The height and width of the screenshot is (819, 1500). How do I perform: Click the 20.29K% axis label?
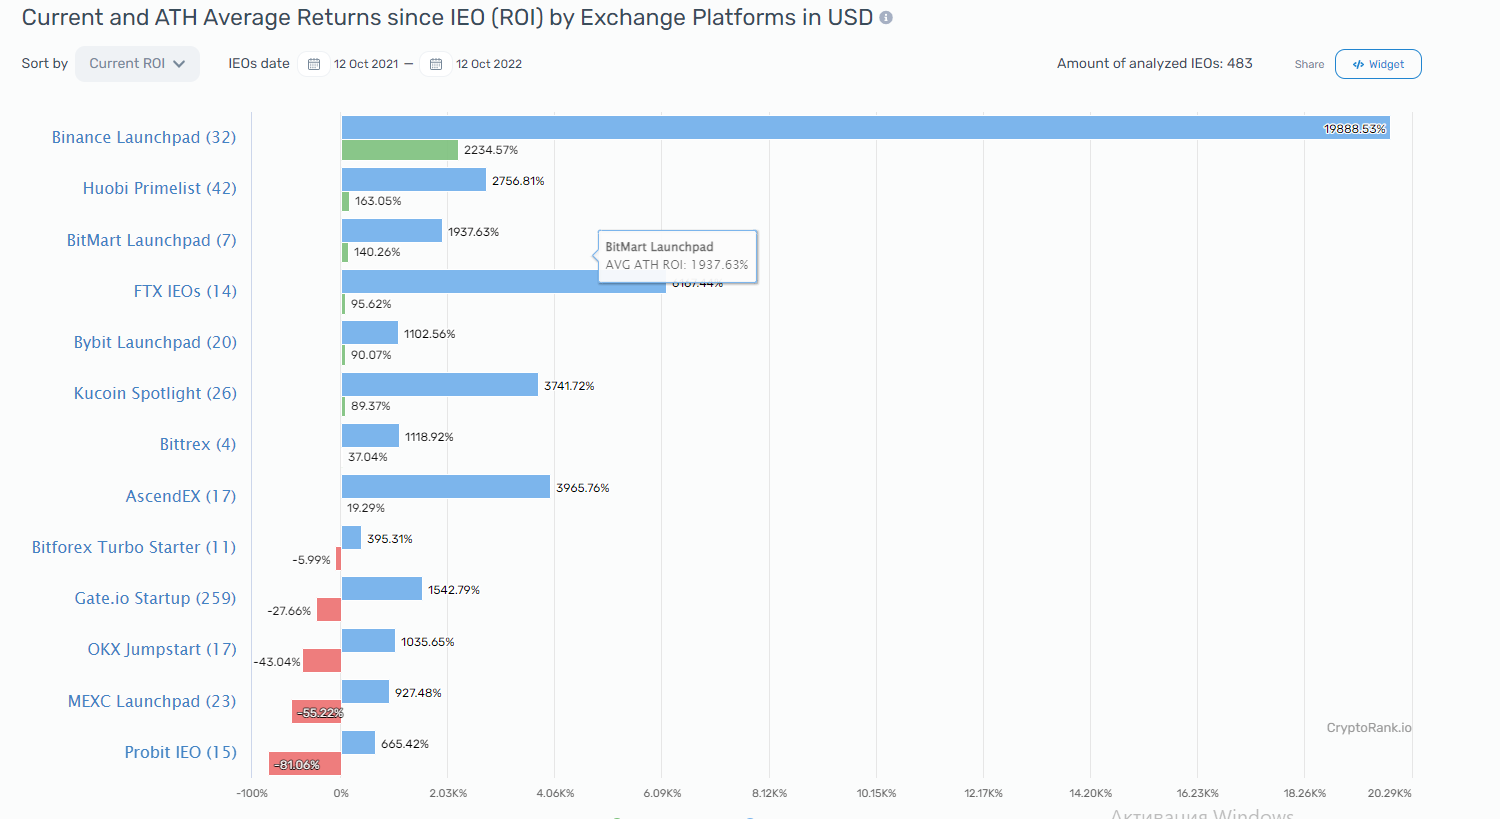point(1390,793)
